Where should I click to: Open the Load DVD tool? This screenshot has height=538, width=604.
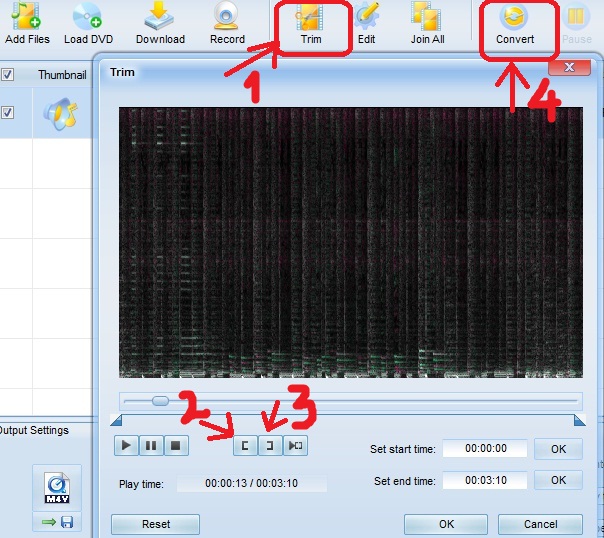tap(88, 22)
